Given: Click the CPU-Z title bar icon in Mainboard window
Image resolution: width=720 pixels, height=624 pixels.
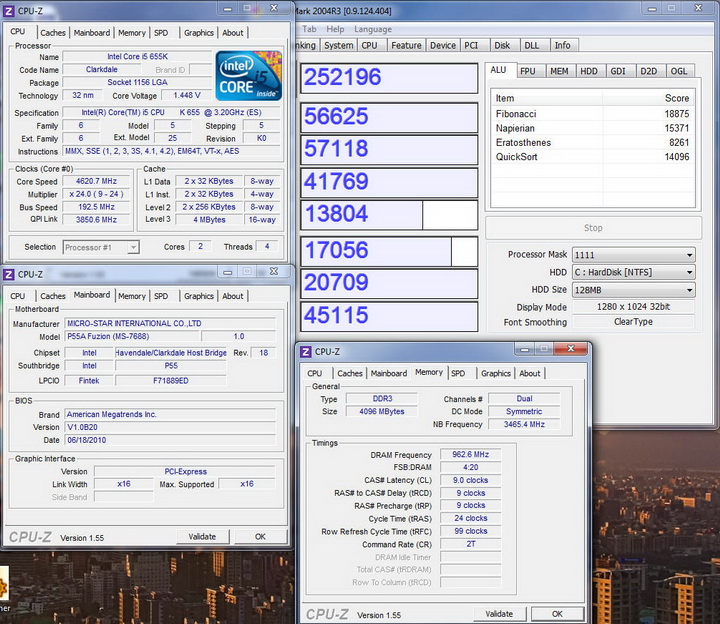Looking at the screenshot, I should coord(8,274).
